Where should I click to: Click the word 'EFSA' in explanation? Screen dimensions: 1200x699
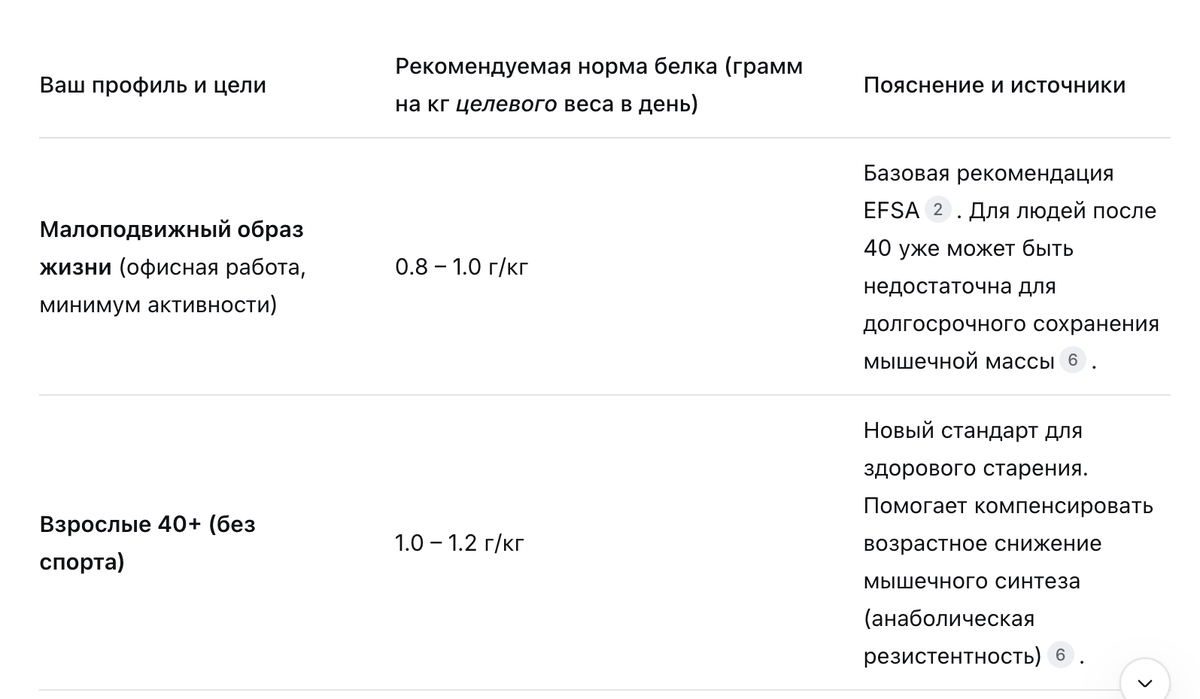891,211
